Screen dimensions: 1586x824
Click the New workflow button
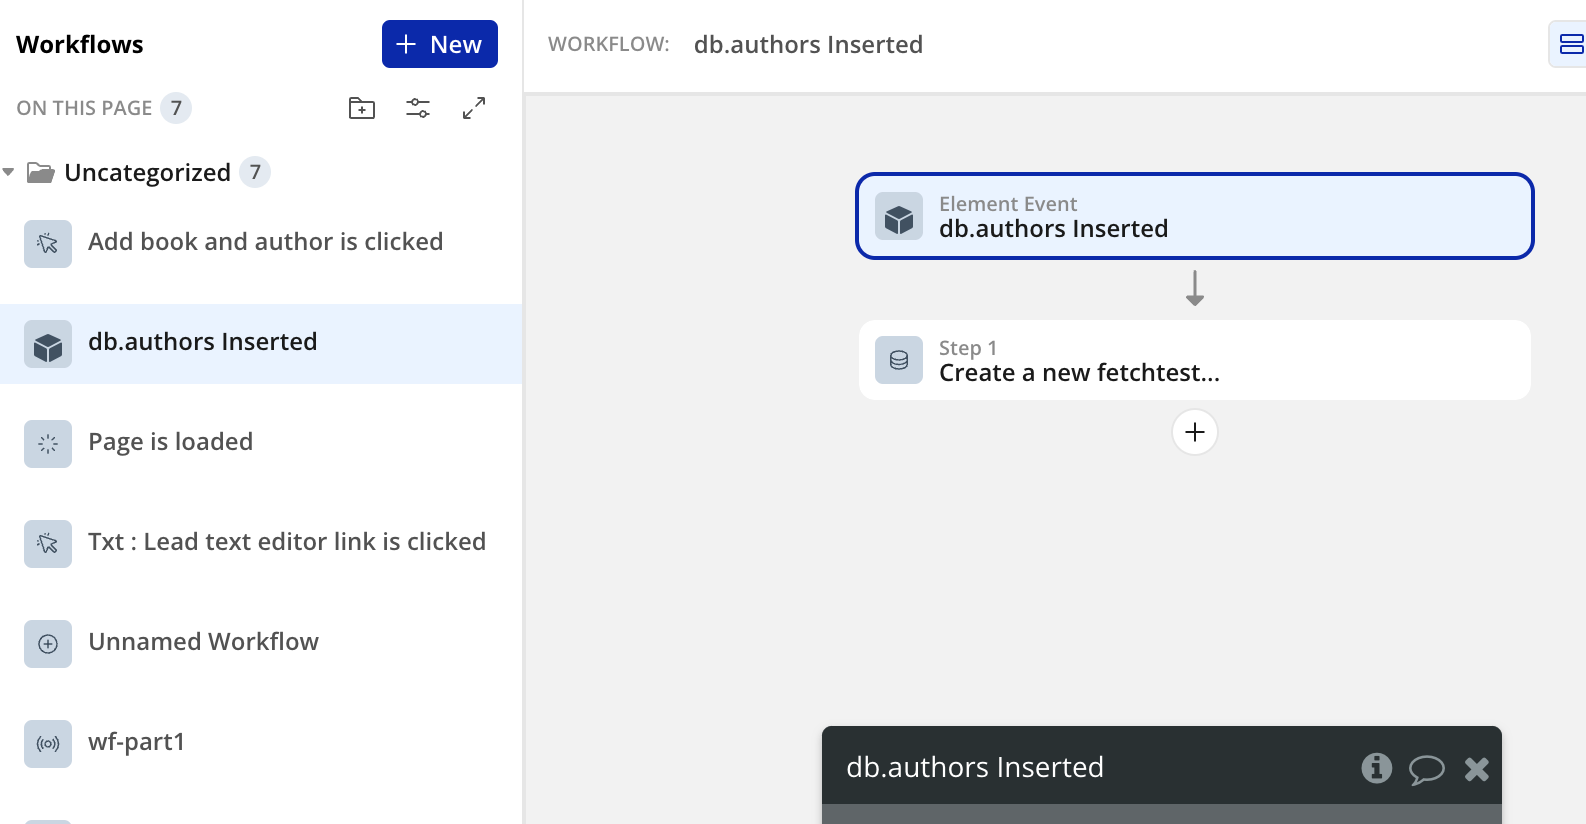pos(439,44)
